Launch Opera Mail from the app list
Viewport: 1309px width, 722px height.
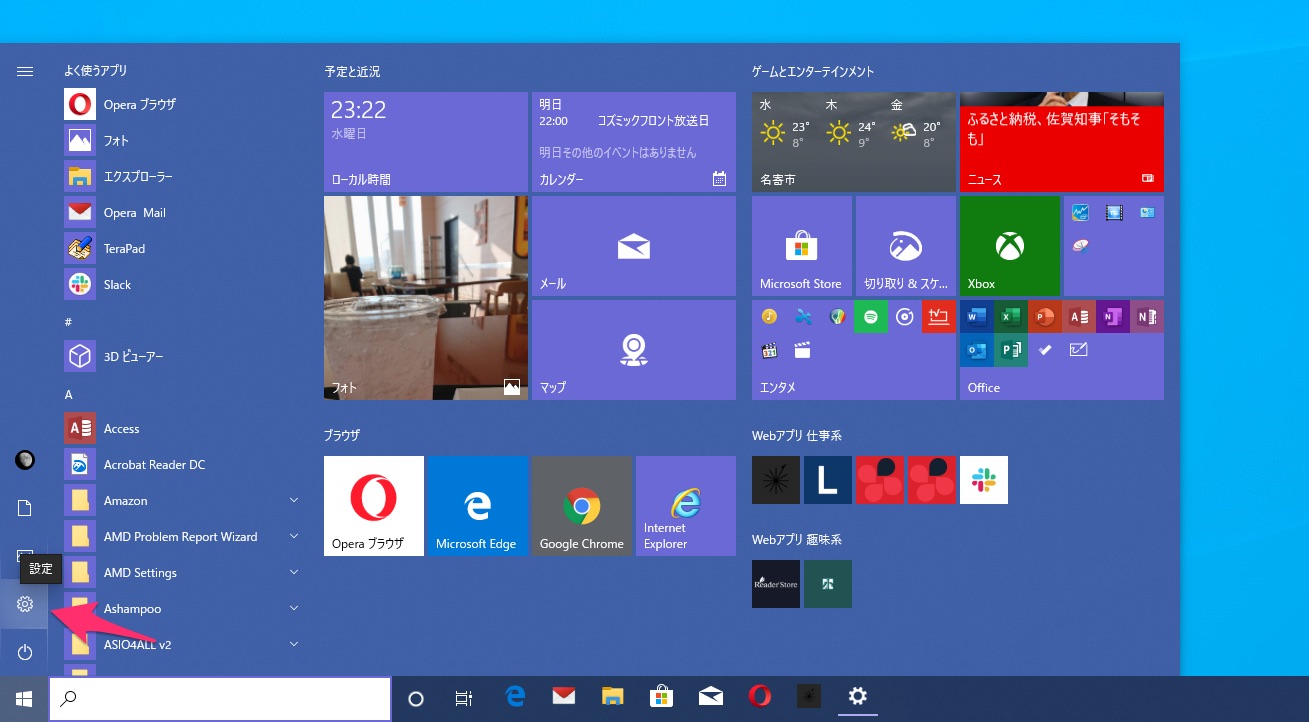click(180, 212)
